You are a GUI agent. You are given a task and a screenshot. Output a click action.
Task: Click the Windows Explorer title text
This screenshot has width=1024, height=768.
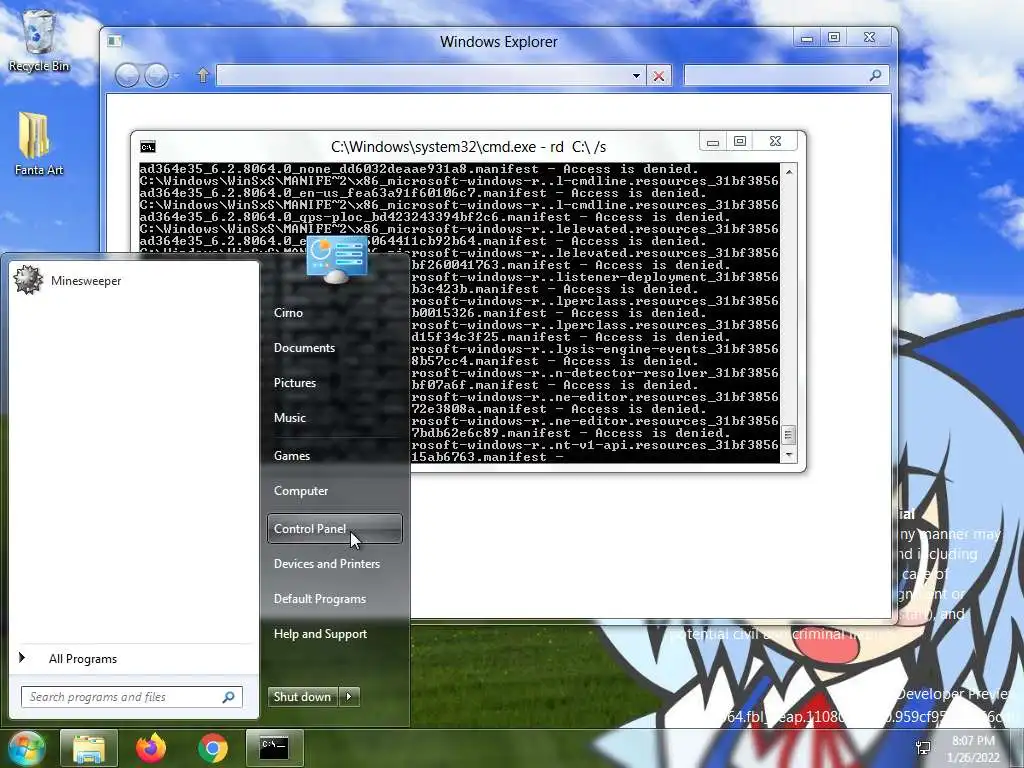point(499,42)
